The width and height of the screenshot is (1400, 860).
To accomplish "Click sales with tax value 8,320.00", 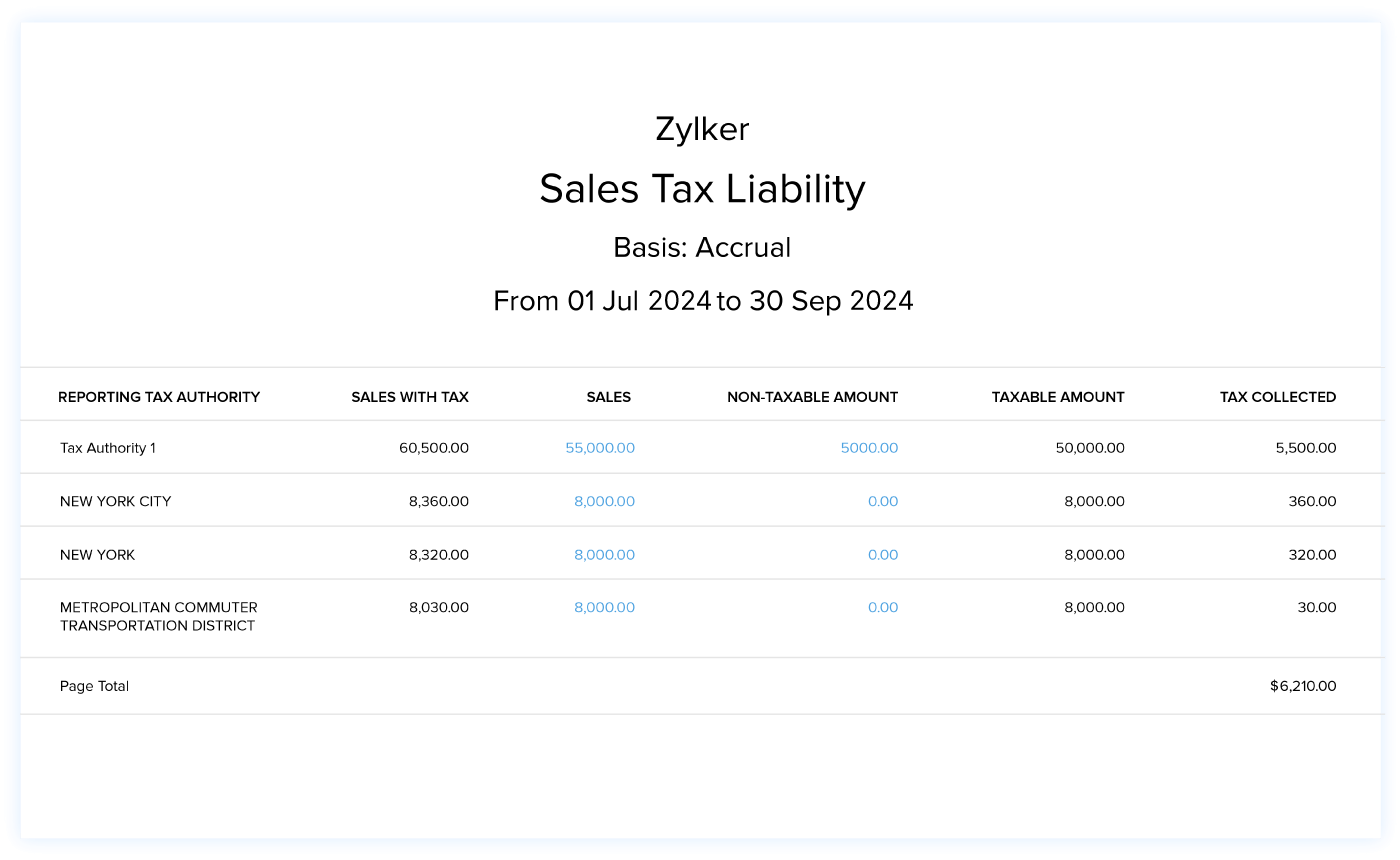I will (x=439, y=554).
